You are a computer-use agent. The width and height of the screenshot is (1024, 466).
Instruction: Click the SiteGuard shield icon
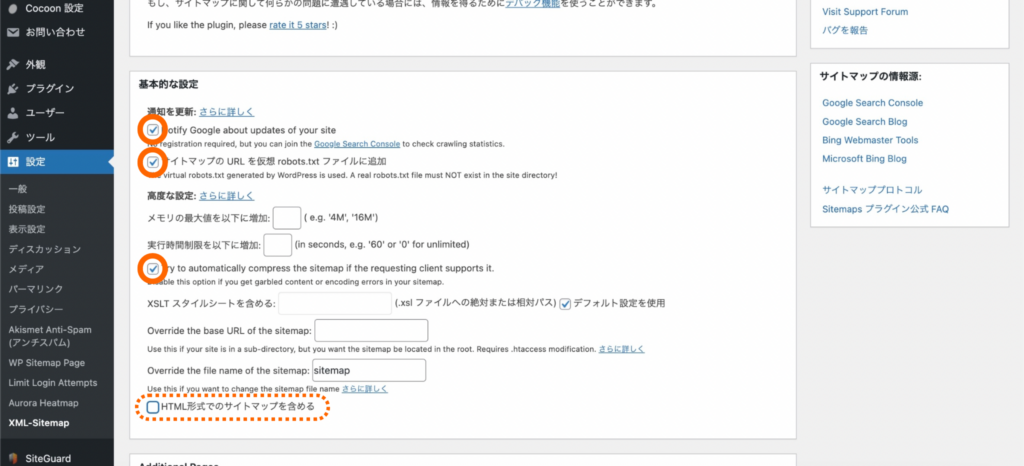pos(12,459)
